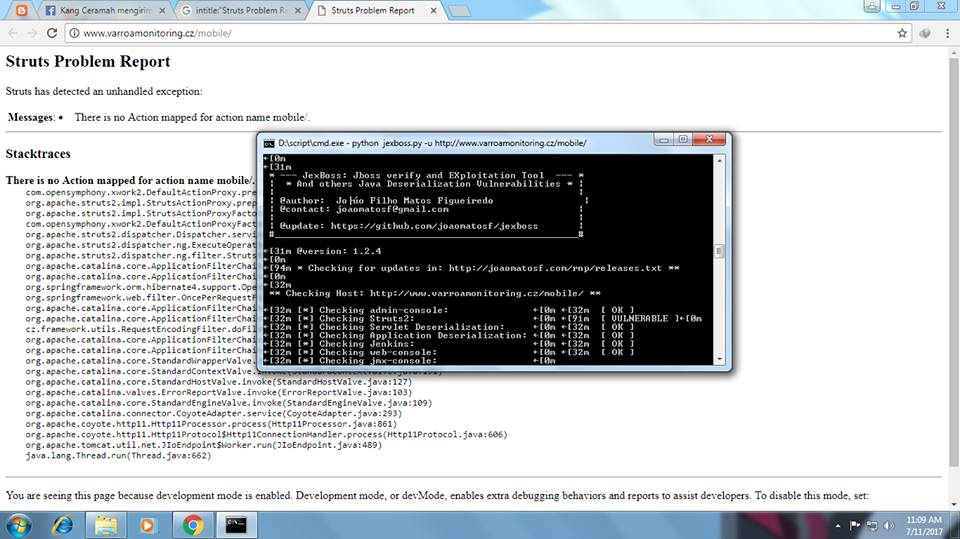
Task: Click 'Checking Struts2:' VULNERABLE line in cmd
Action: [482, 318]
